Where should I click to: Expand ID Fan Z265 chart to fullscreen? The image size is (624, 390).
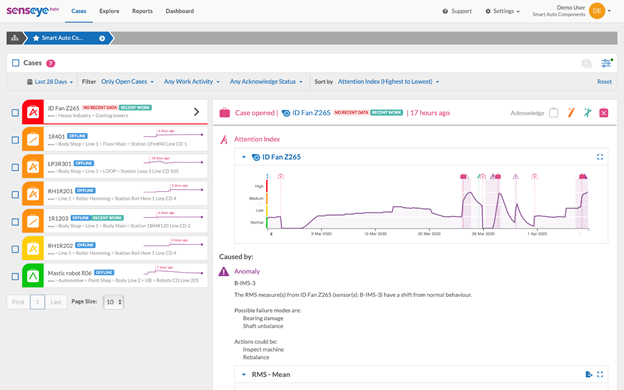click(600, 157)
